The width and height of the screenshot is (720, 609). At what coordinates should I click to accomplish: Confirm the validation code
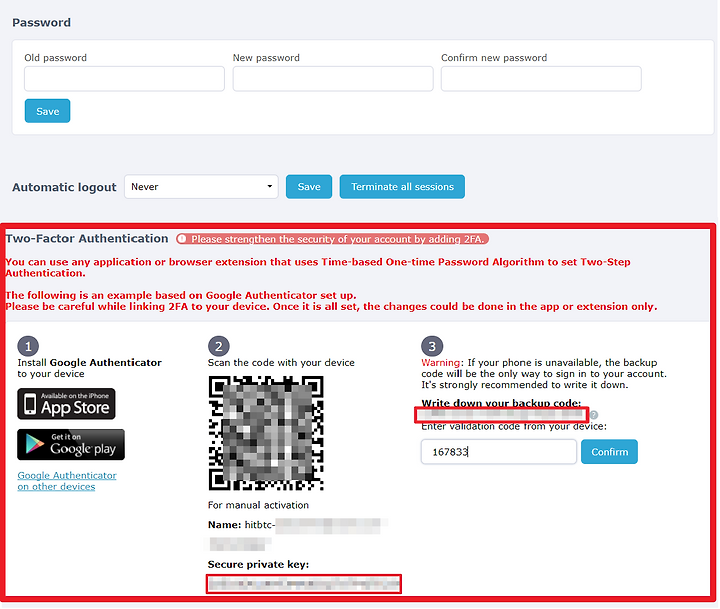pyautogui.click(x=609, y=451)
